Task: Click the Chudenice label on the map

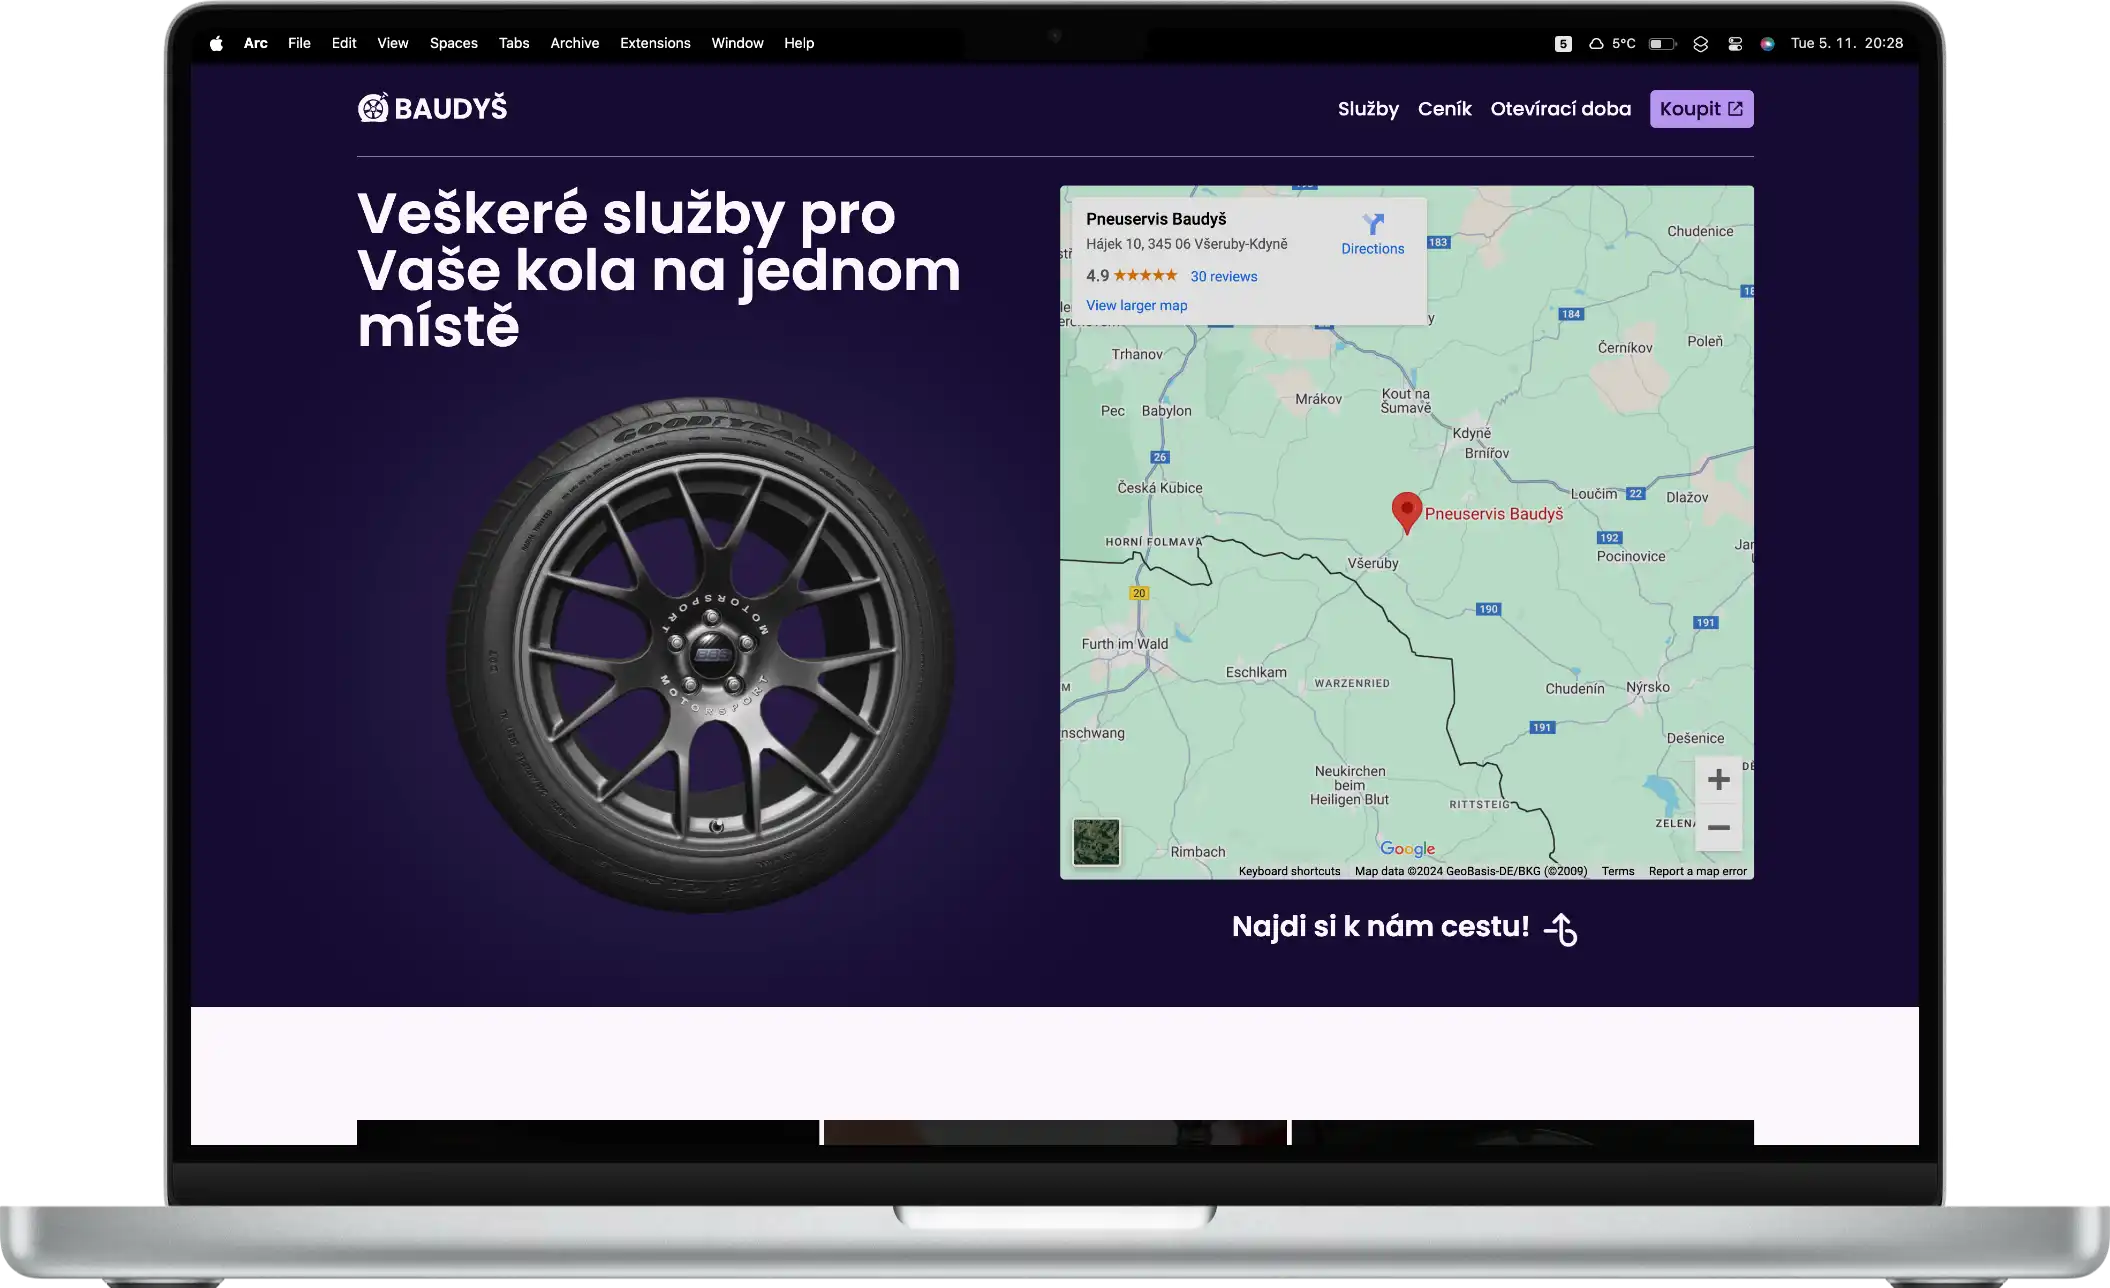Action: click(x=1700, y=231)
